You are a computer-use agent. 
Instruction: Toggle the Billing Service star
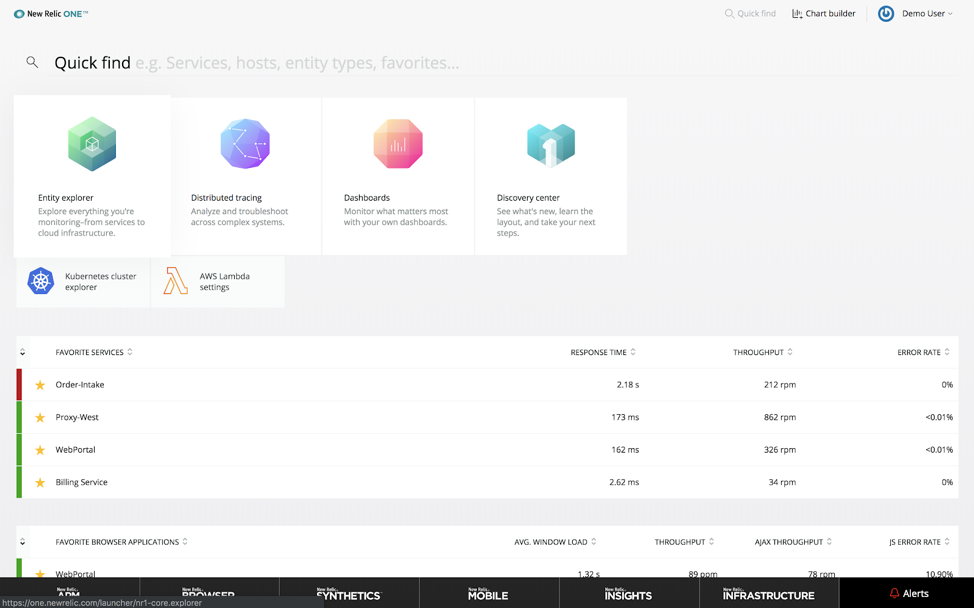[x=40, y=483]
